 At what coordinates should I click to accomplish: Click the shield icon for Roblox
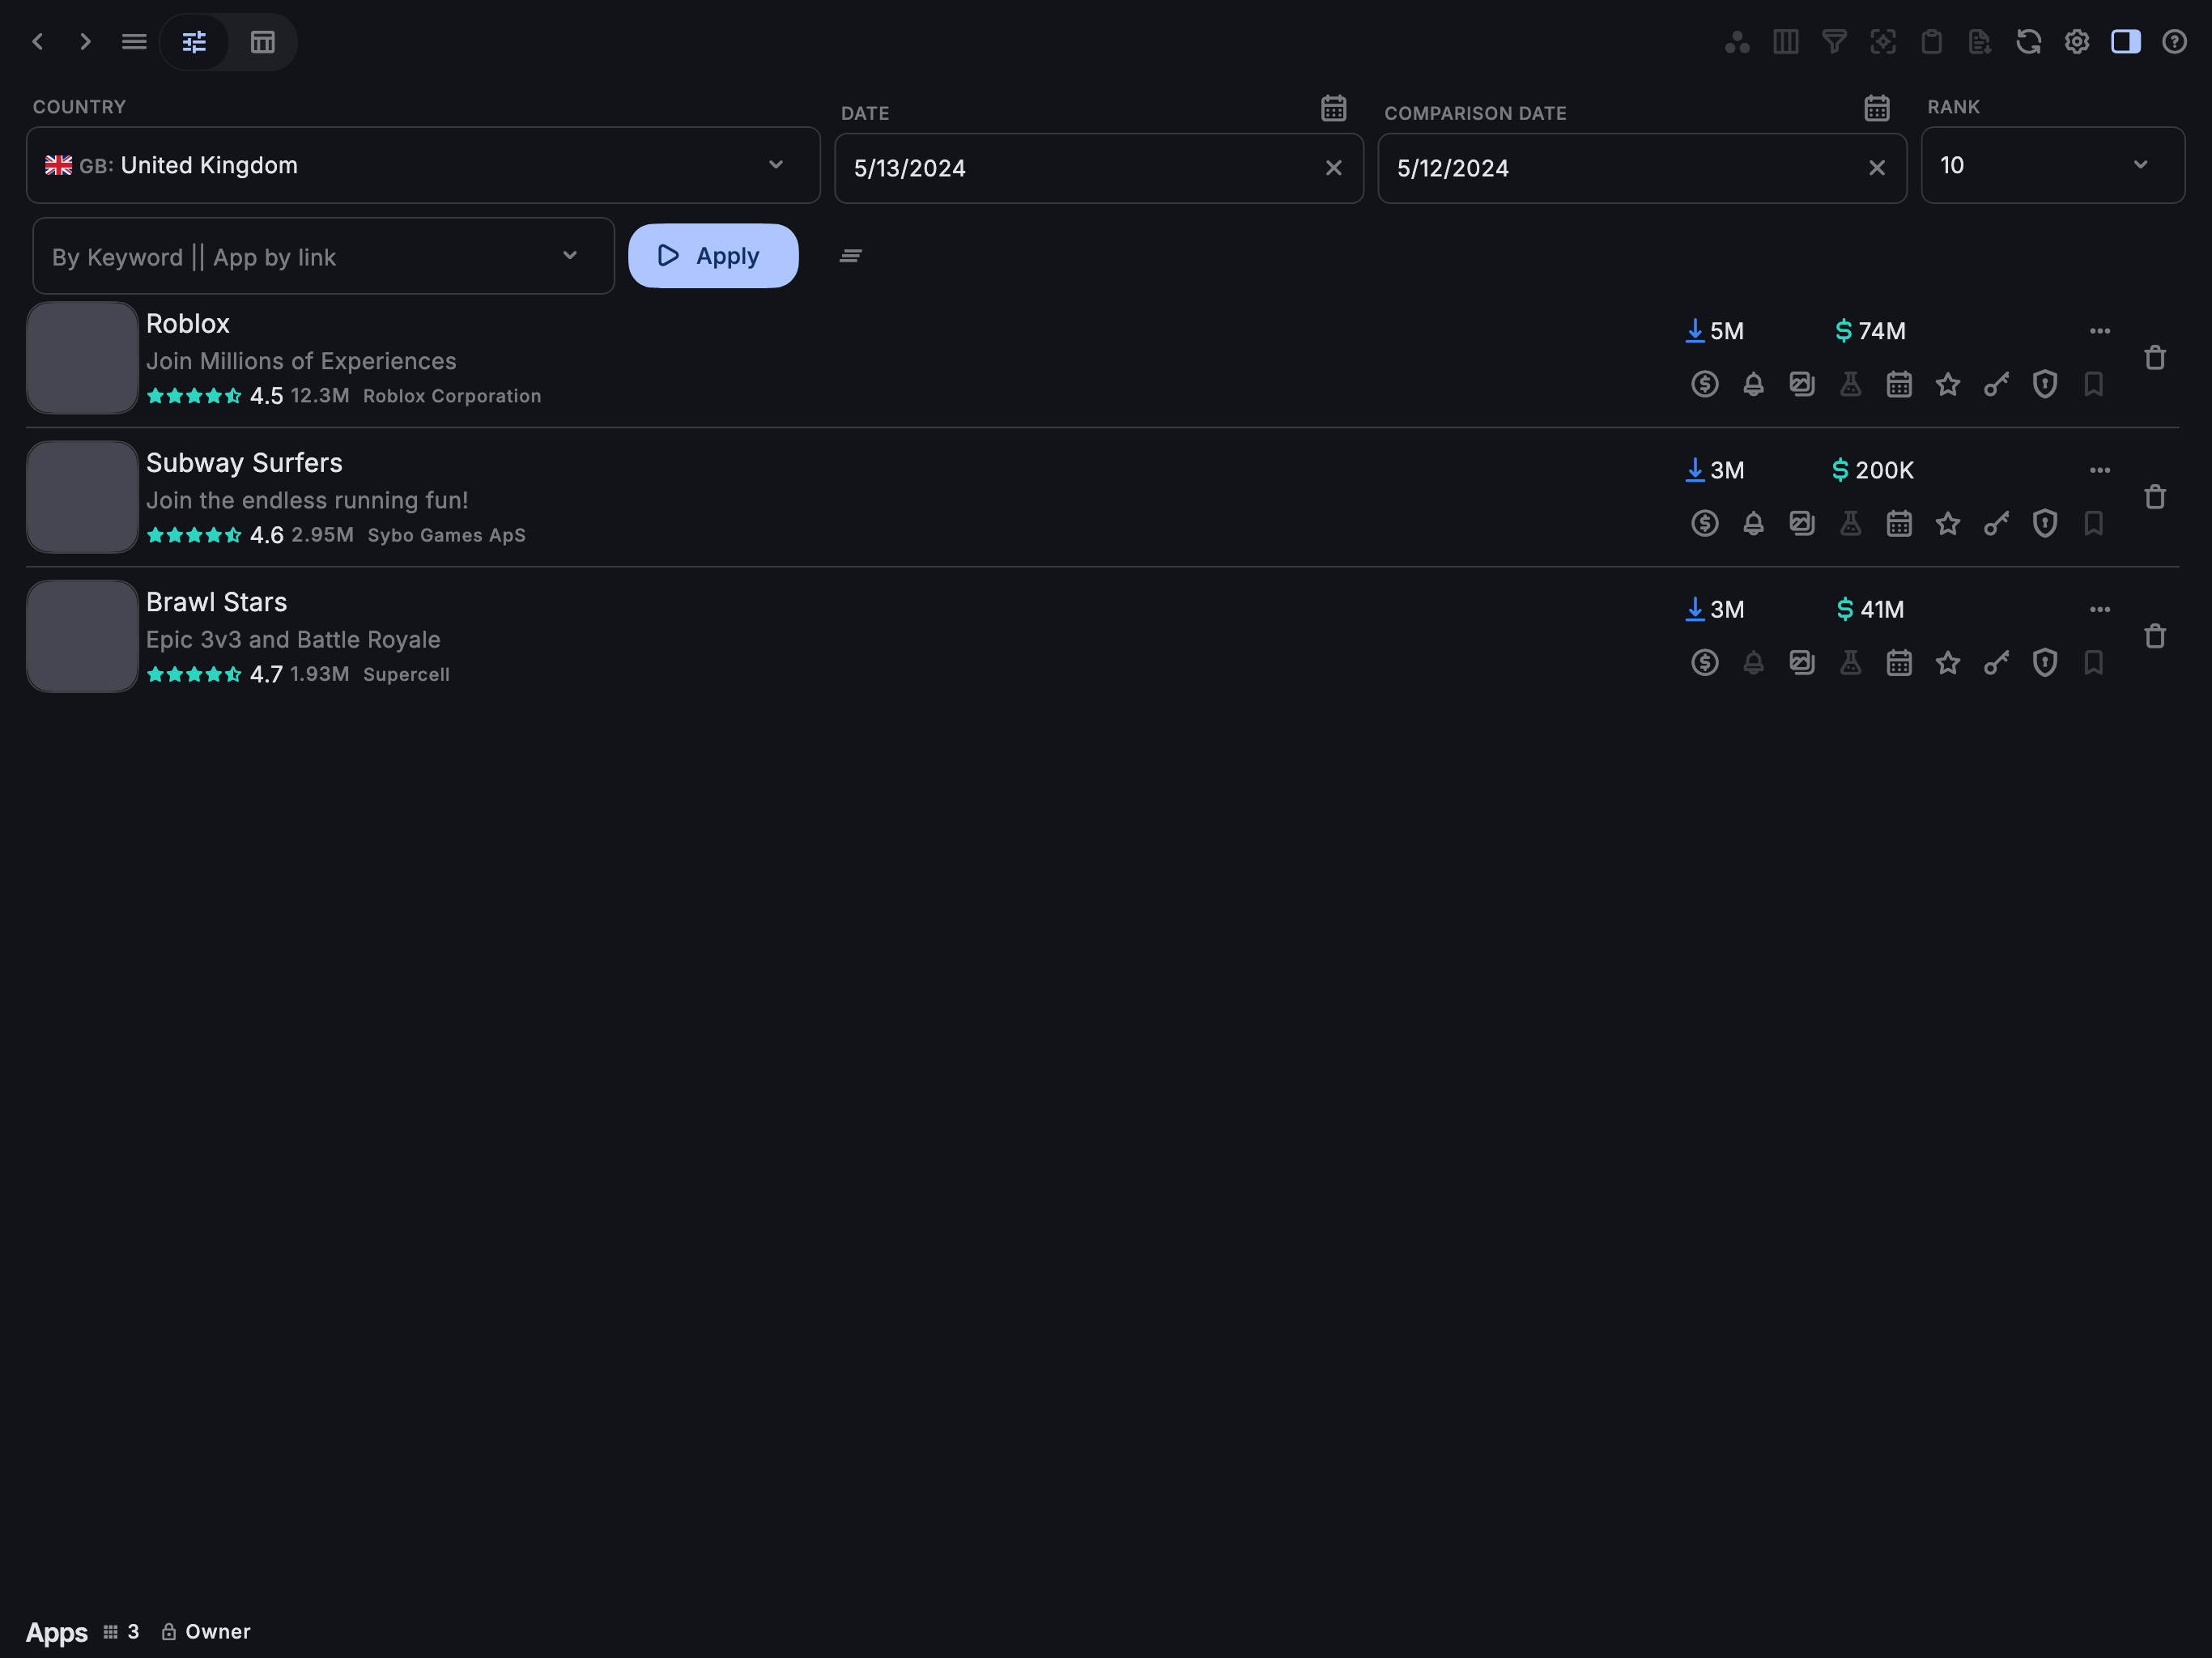click(x=2045, y=384)
